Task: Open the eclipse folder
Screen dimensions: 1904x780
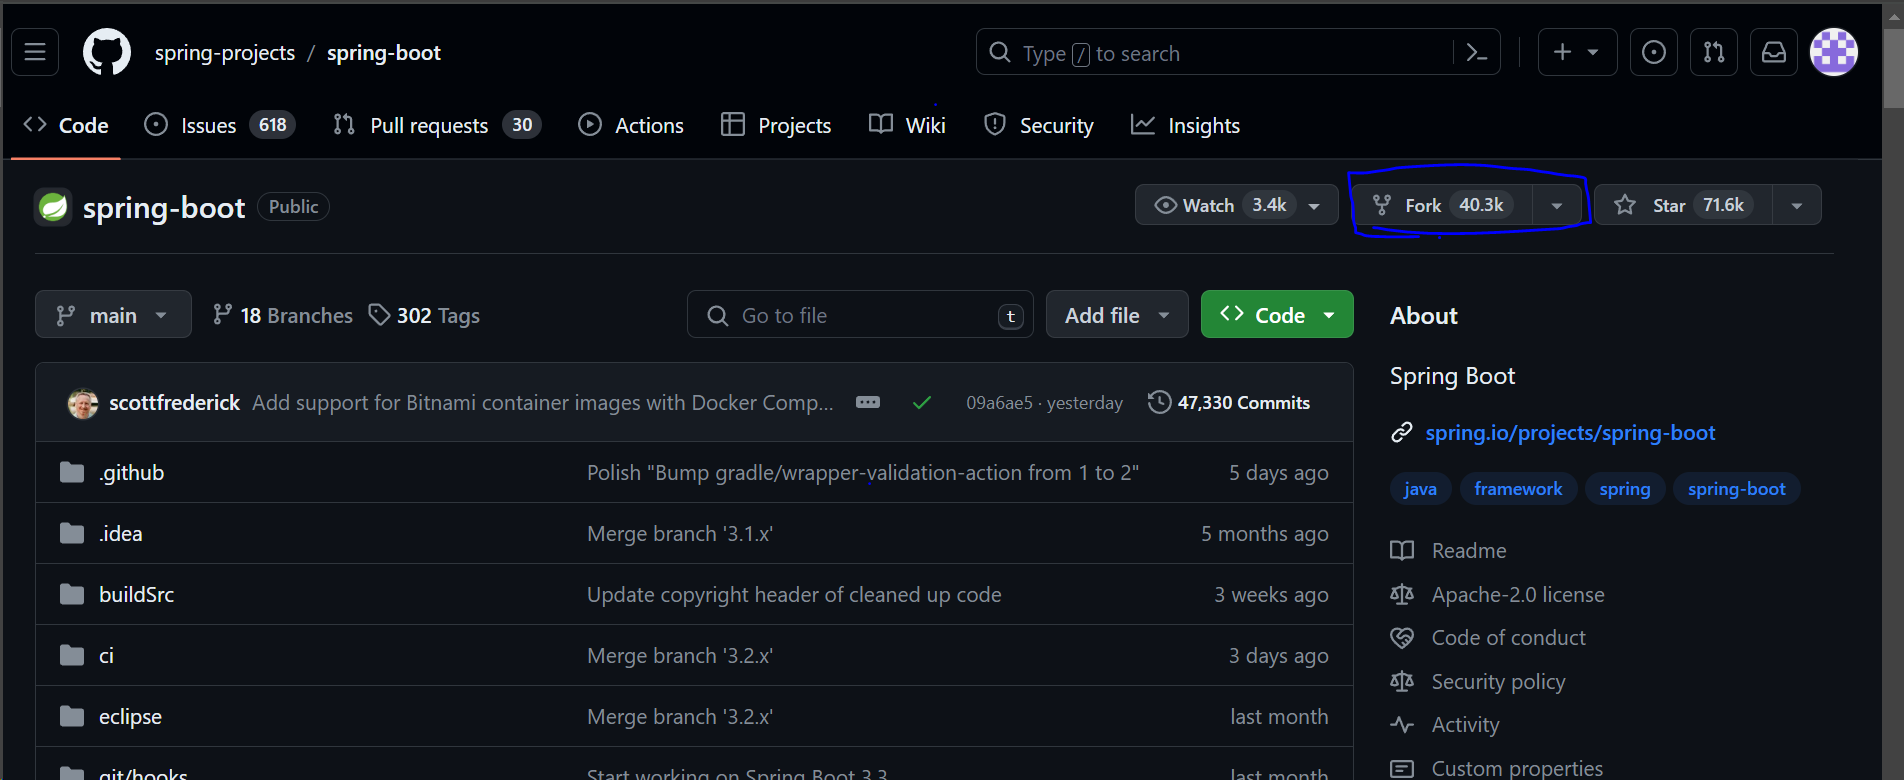Action: [130, 716]
